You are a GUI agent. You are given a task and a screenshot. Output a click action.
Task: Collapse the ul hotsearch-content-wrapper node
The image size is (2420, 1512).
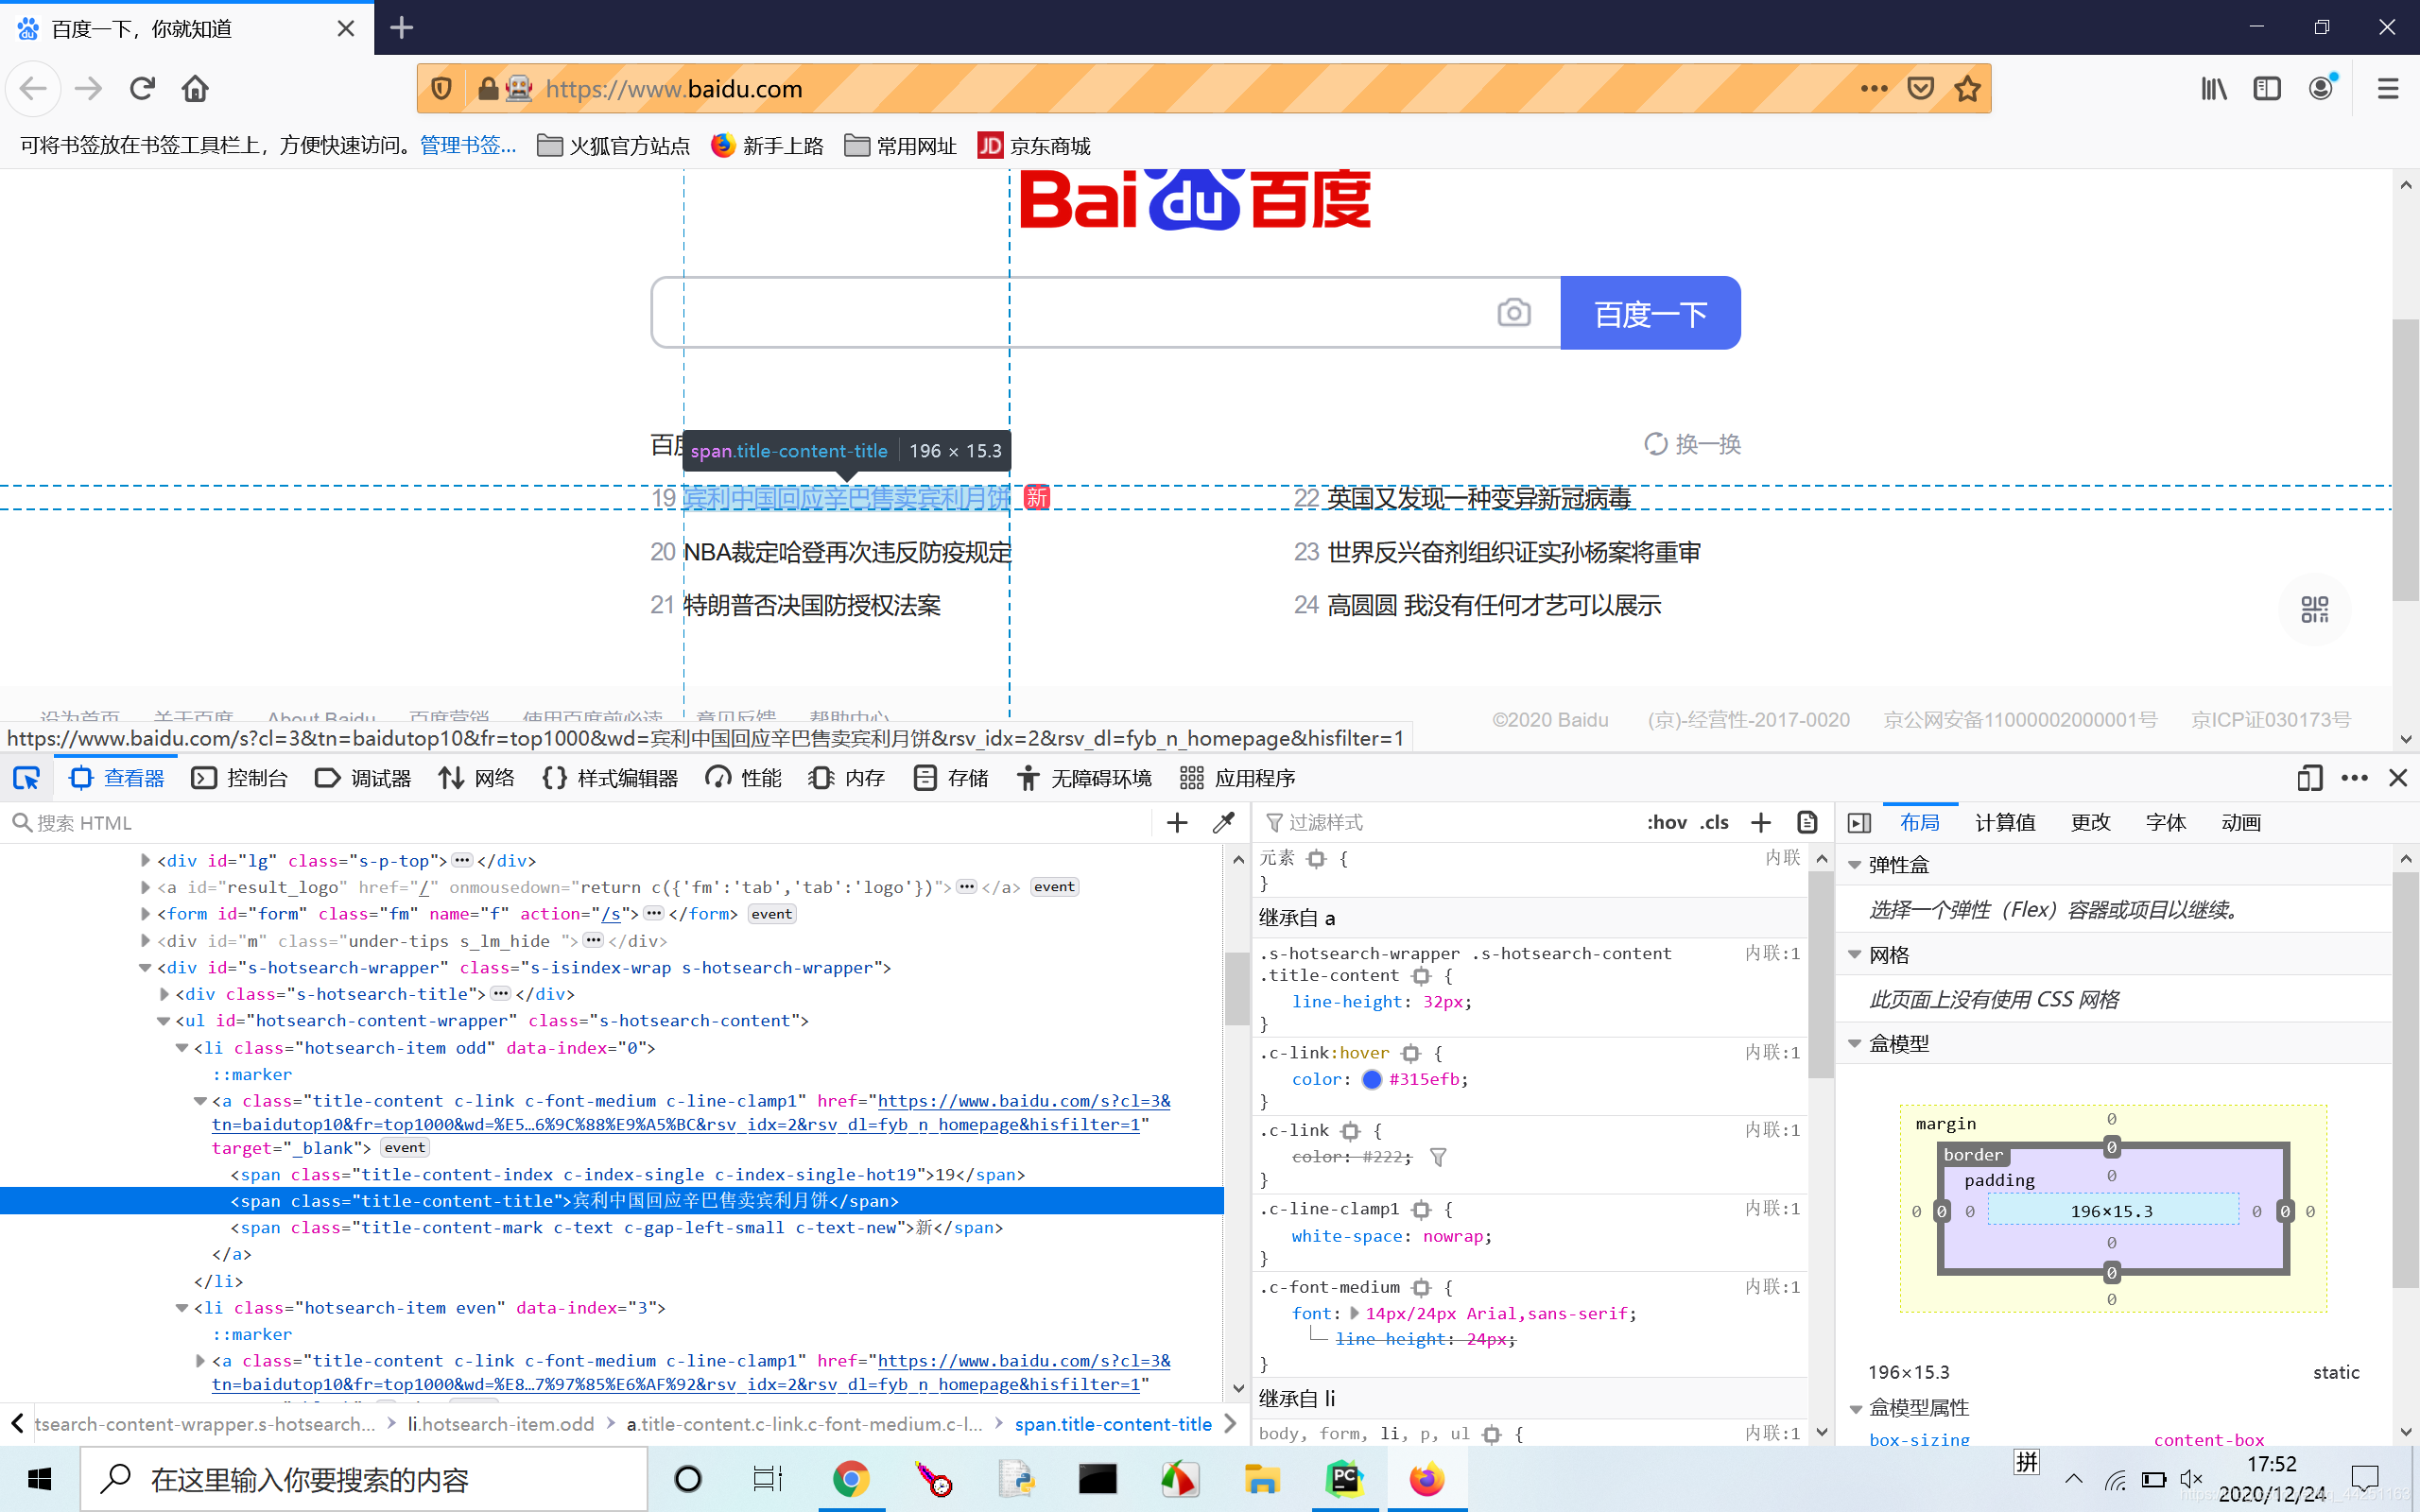tap(163, 1021)
